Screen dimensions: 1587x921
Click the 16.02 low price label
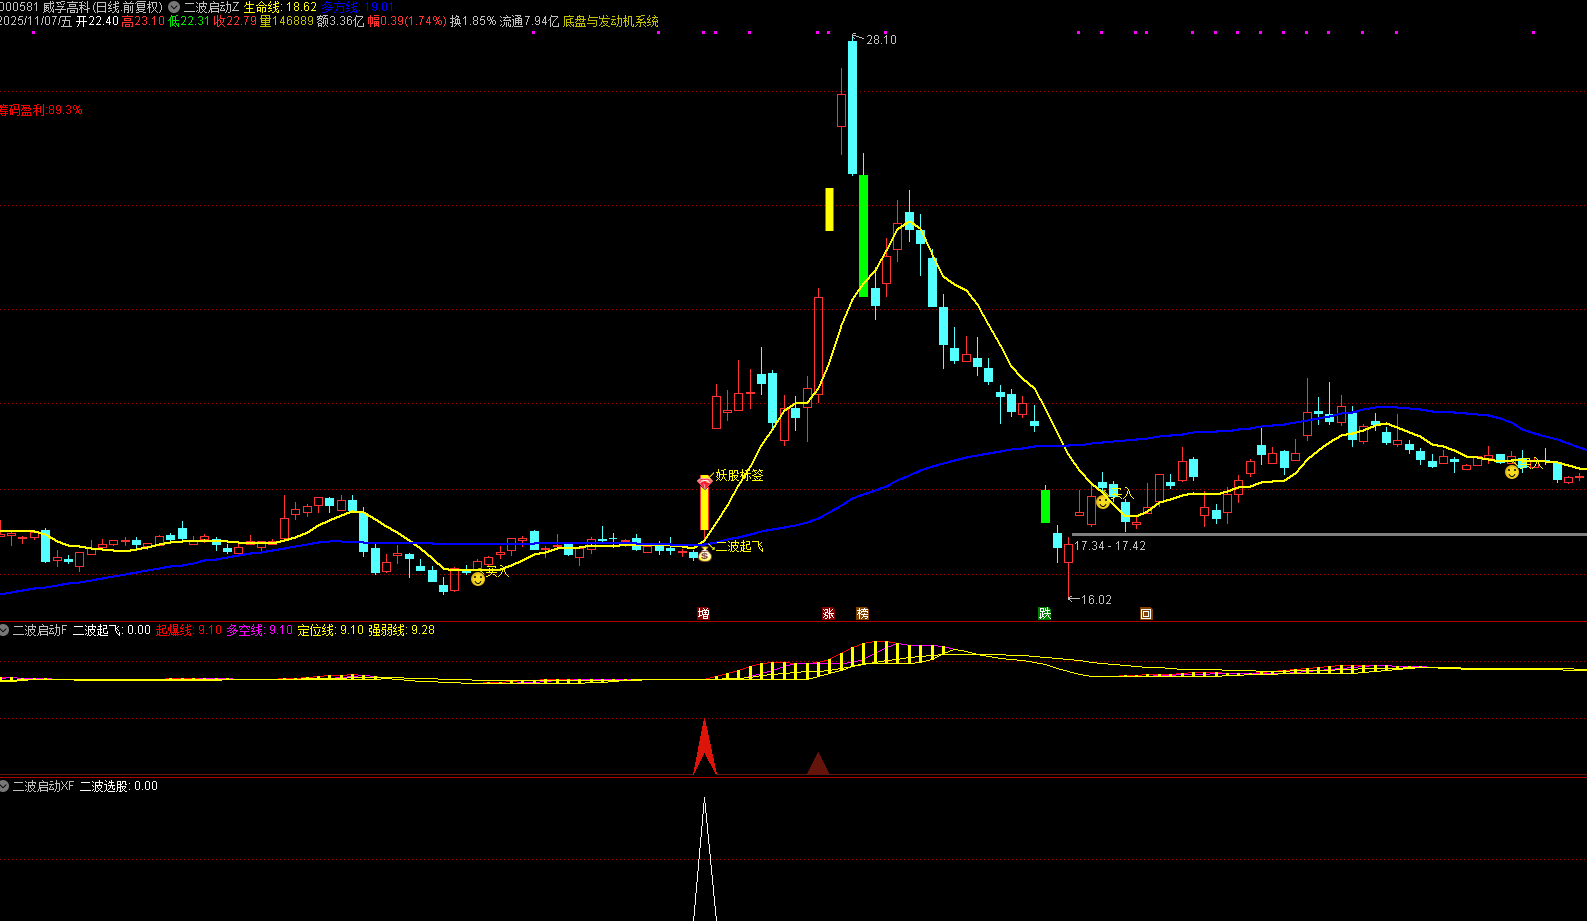[1096, 600]
